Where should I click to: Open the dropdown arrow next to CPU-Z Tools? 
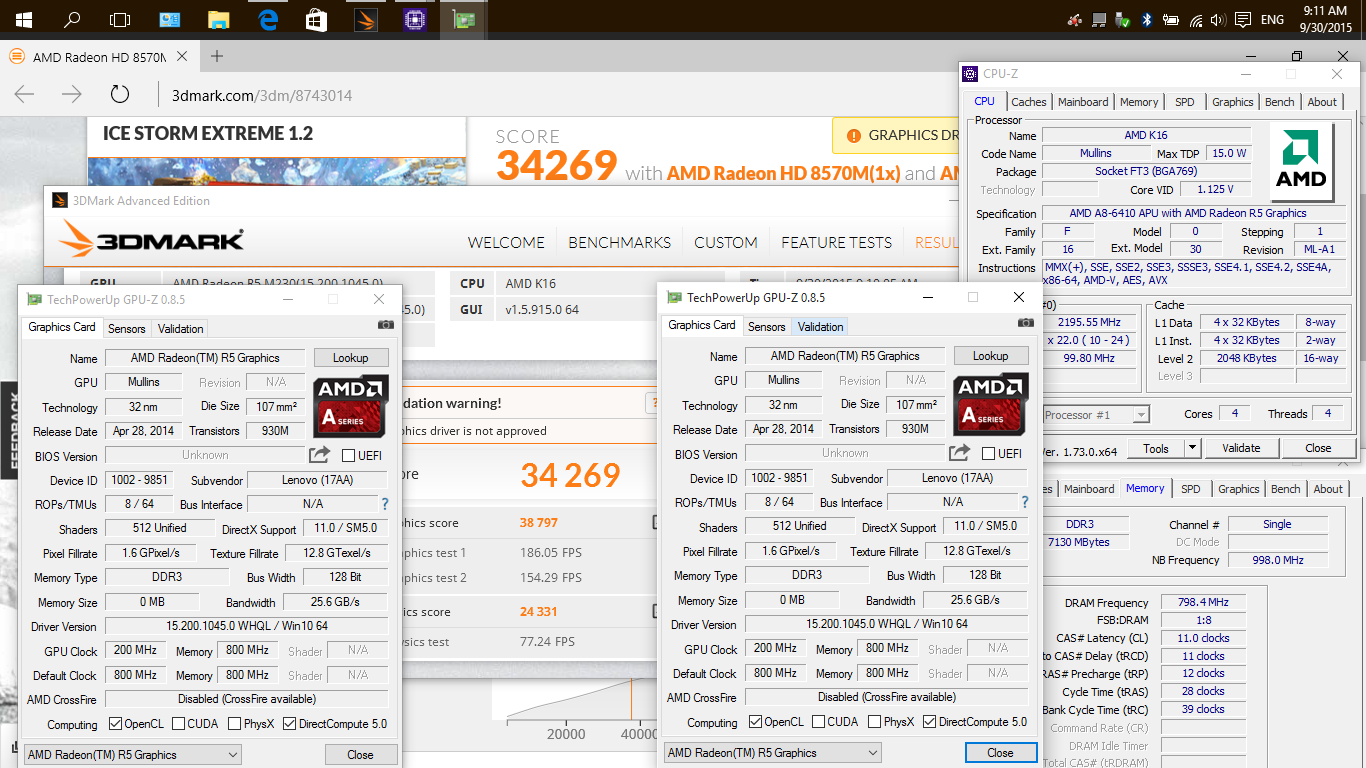pos(1192,448)
